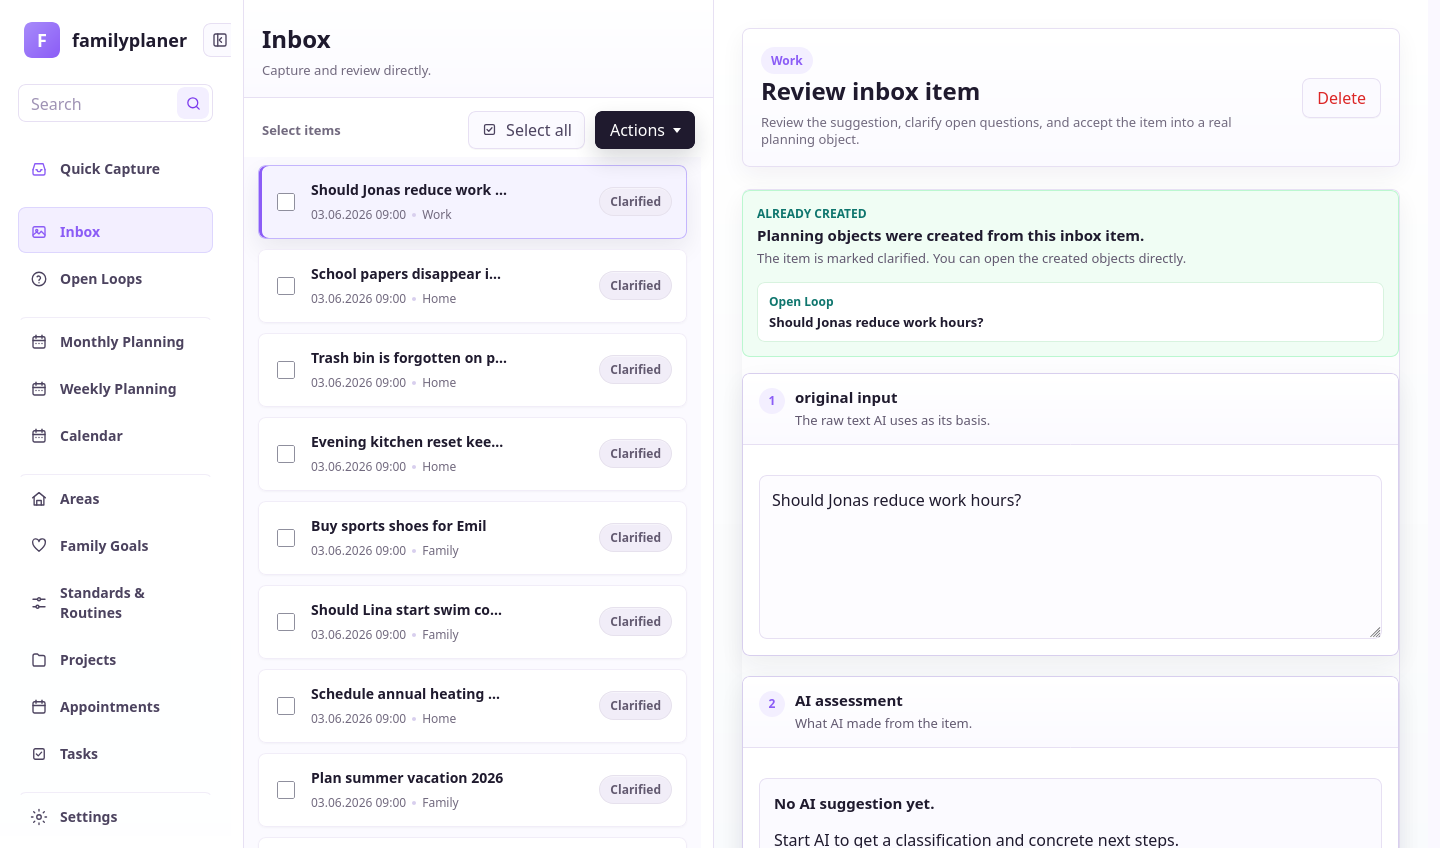Click Clarified badge on Plan summer vacation

635,790
